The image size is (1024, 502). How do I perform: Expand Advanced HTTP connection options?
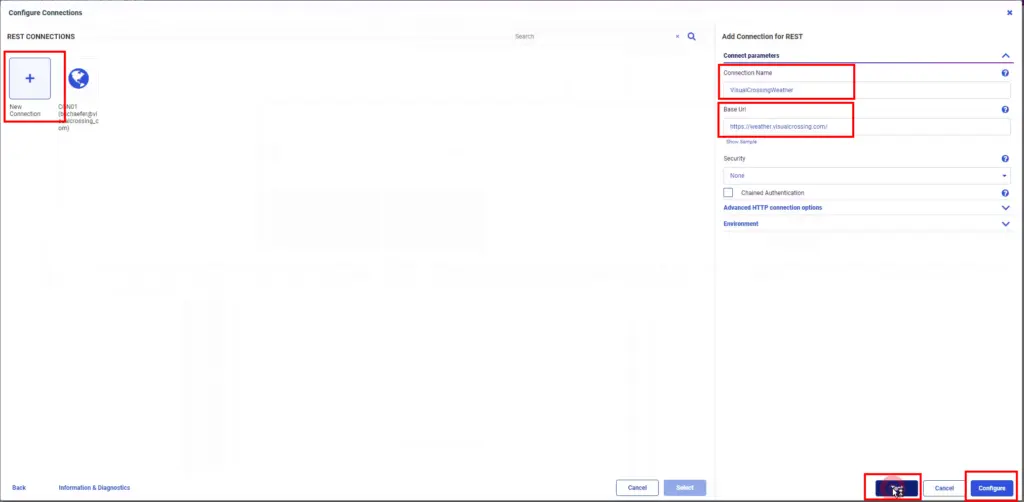click(1005, 208)
